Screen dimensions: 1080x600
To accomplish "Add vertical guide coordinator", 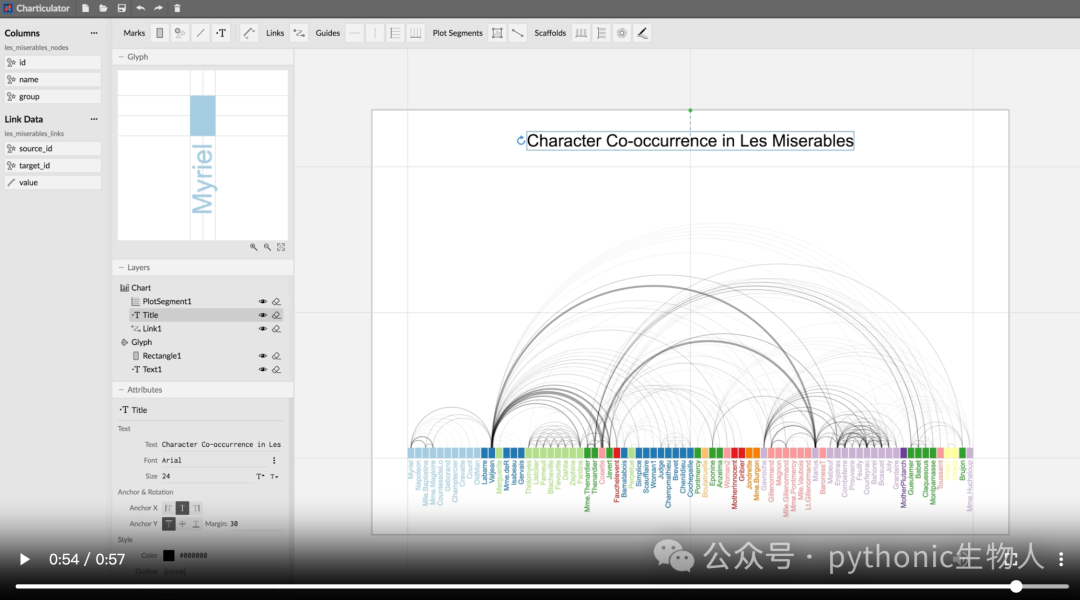I will tap(415, 33).
